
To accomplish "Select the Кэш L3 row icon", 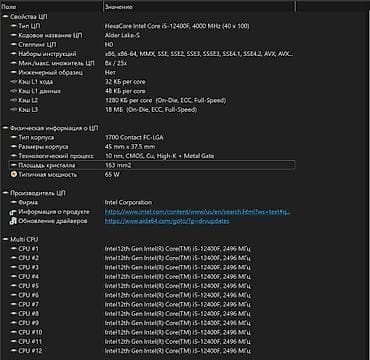I will pos(14,110).
